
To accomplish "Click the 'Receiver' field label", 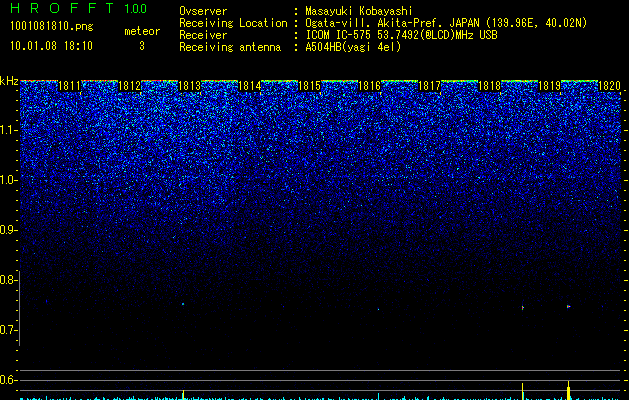I will pos(203,35).
